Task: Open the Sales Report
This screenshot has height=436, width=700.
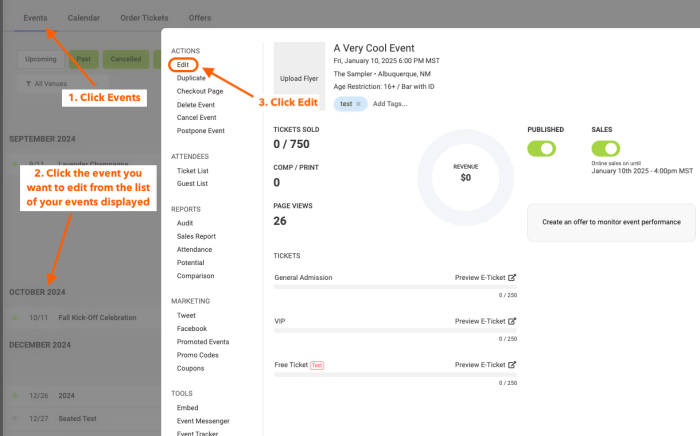Action: pyautogui.click(x=196, y=236)
